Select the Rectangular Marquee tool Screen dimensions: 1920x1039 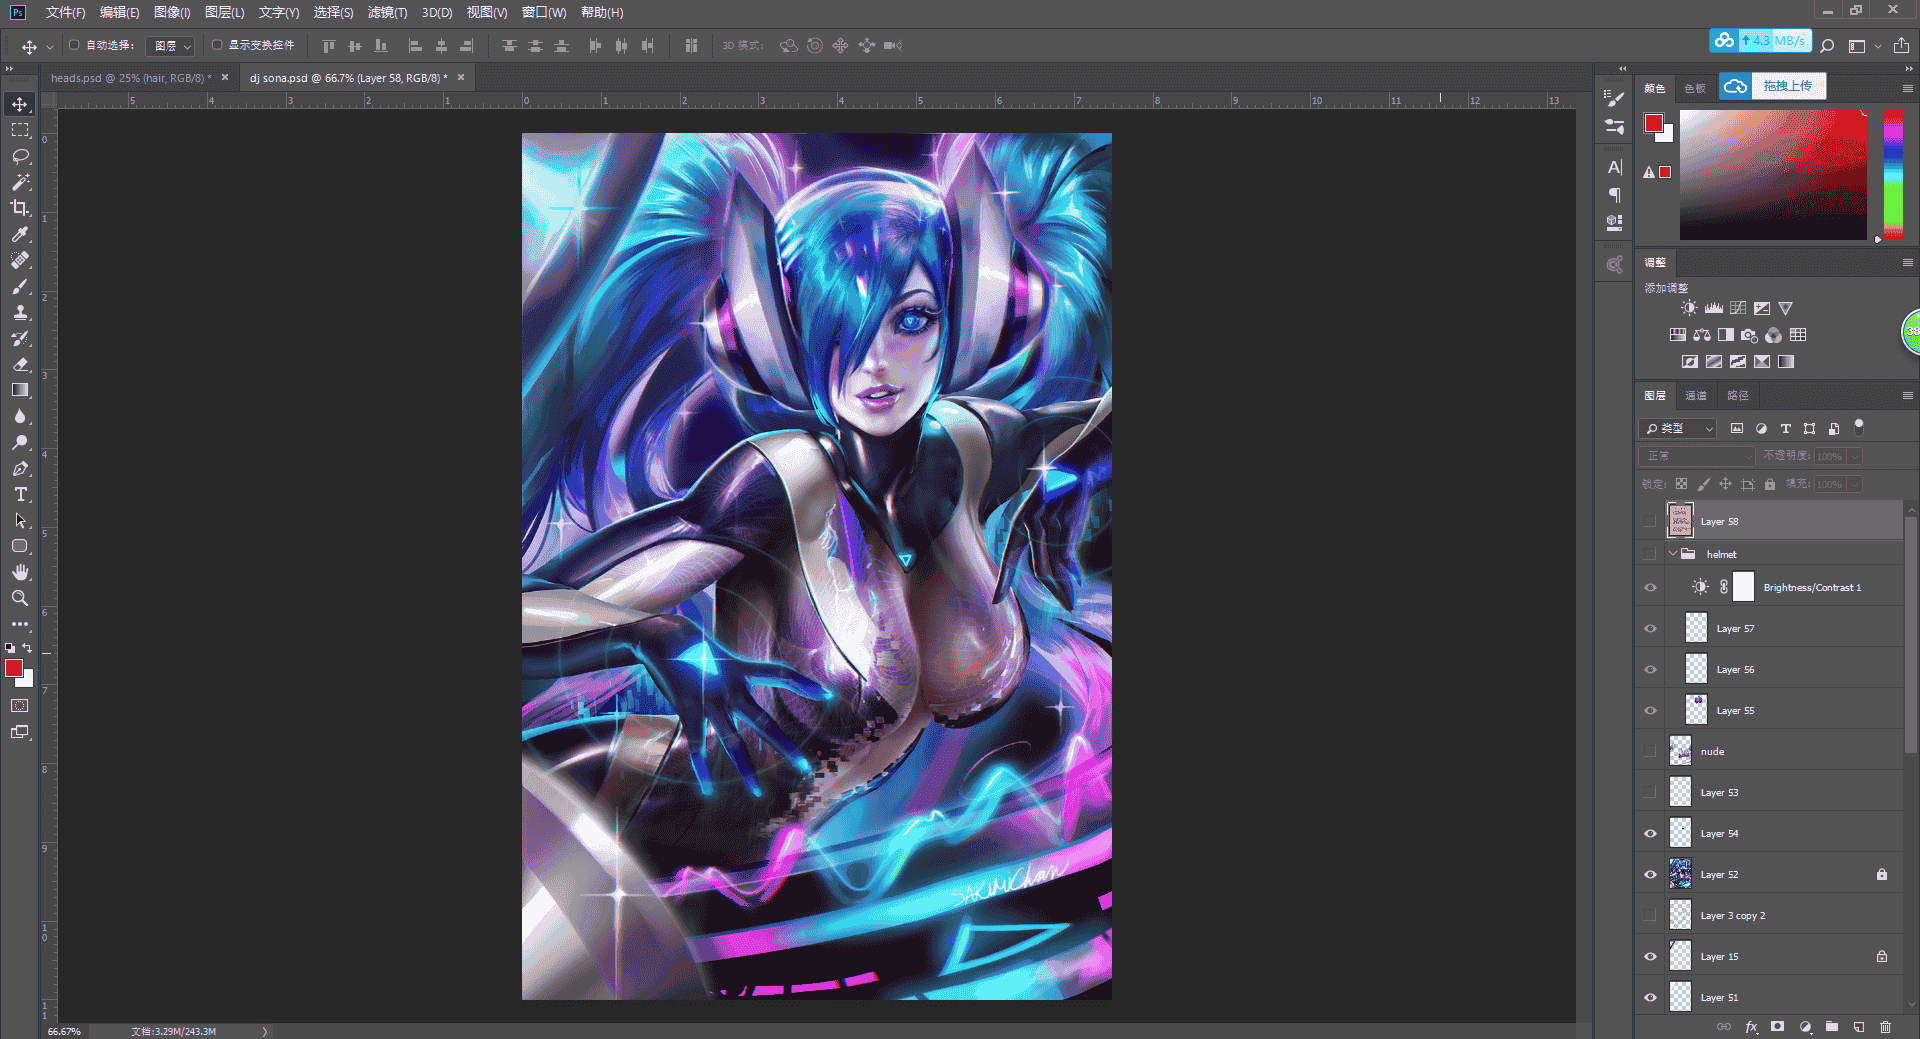pyautogui.click(x=20, y=130)
